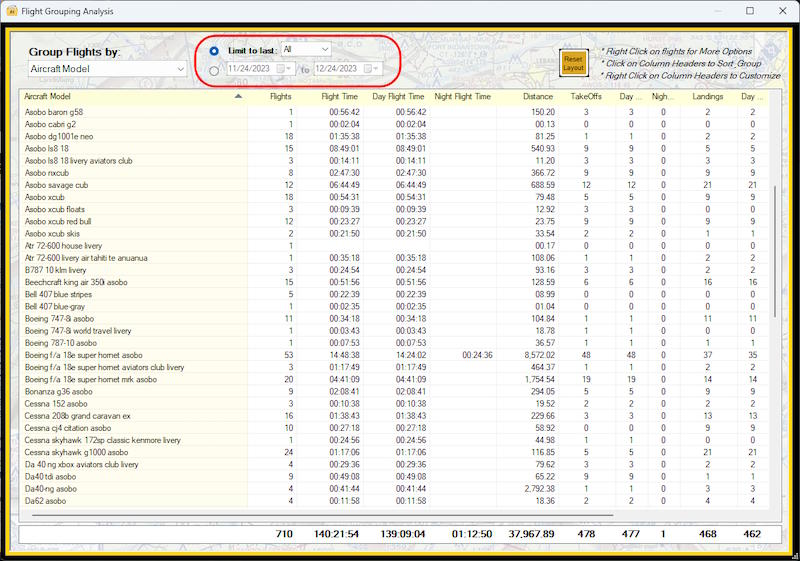The image size is (800, 561).
Task: Select the 'Asobo xcub skis' row
Action: pyautogui.click(x=393, y=234)
